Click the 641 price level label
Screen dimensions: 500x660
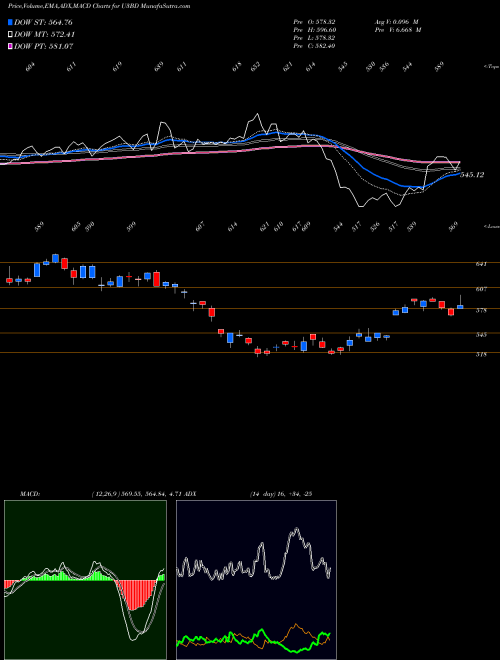(481, 264)
